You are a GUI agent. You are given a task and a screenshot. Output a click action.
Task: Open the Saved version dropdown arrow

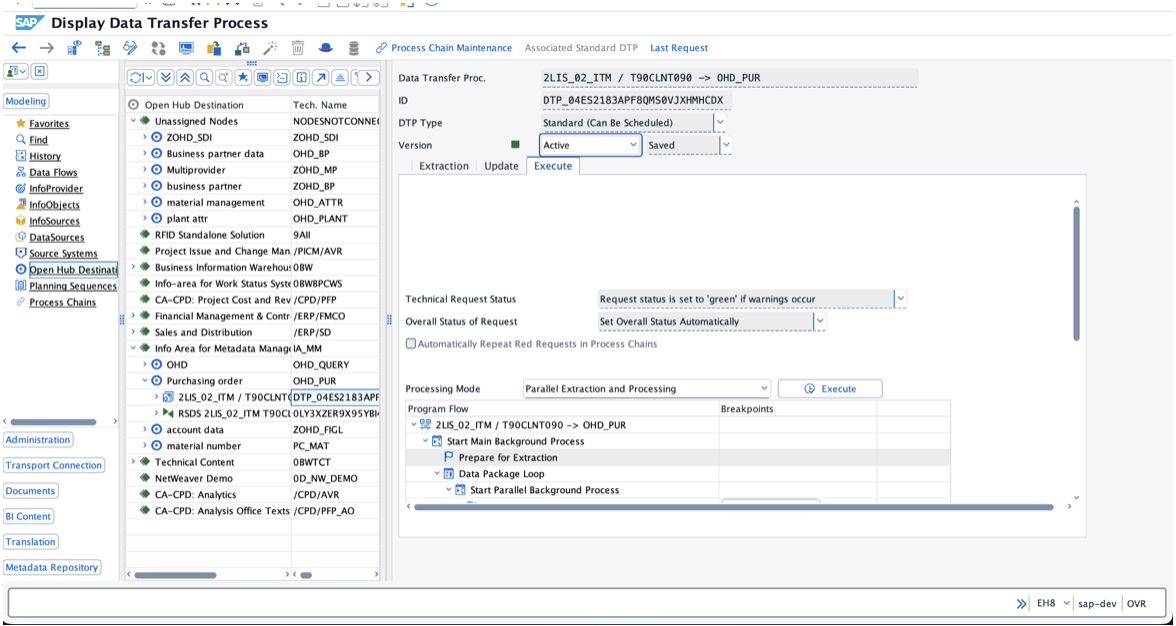tap(726, 145)
